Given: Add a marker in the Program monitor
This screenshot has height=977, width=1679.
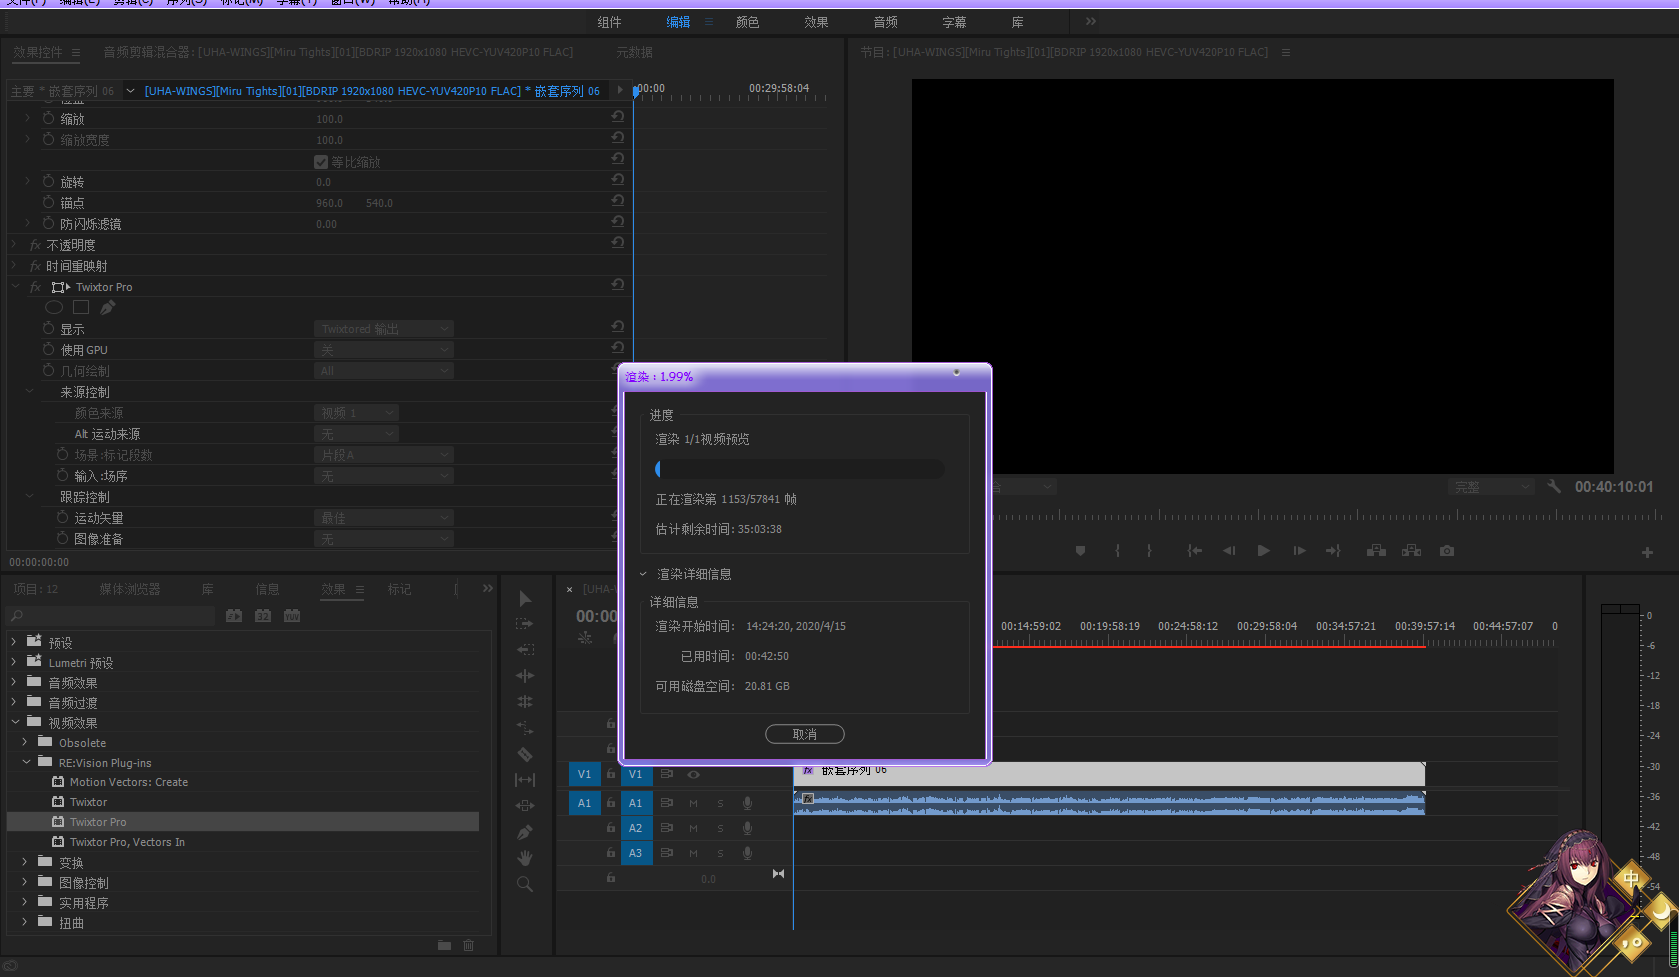Looking at the screenshot, I should (1080, 551).
